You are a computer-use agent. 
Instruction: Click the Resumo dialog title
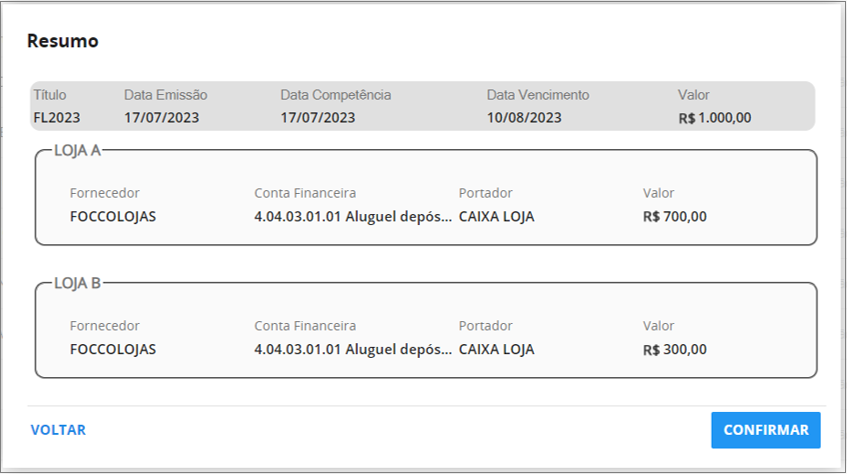(x=63, y=41)
